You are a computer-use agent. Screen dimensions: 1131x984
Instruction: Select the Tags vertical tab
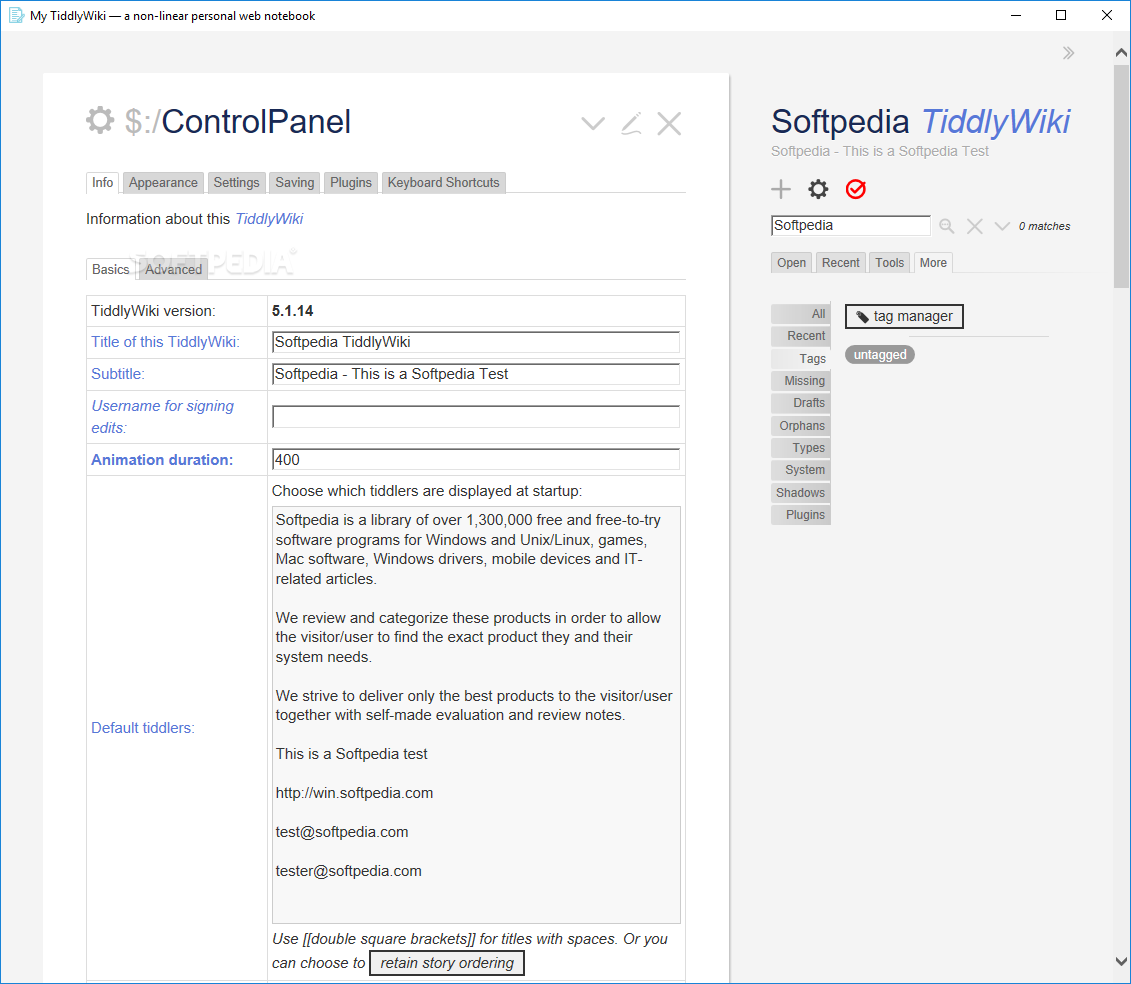point(801,359)
